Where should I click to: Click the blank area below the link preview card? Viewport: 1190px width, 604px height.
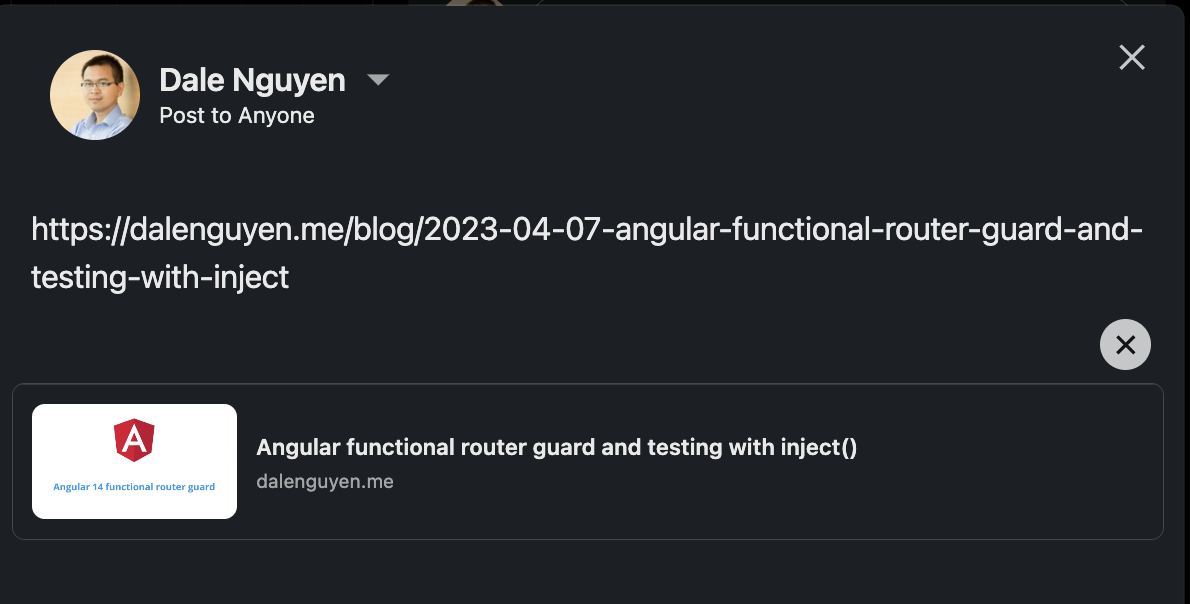(x=595, y=572)
